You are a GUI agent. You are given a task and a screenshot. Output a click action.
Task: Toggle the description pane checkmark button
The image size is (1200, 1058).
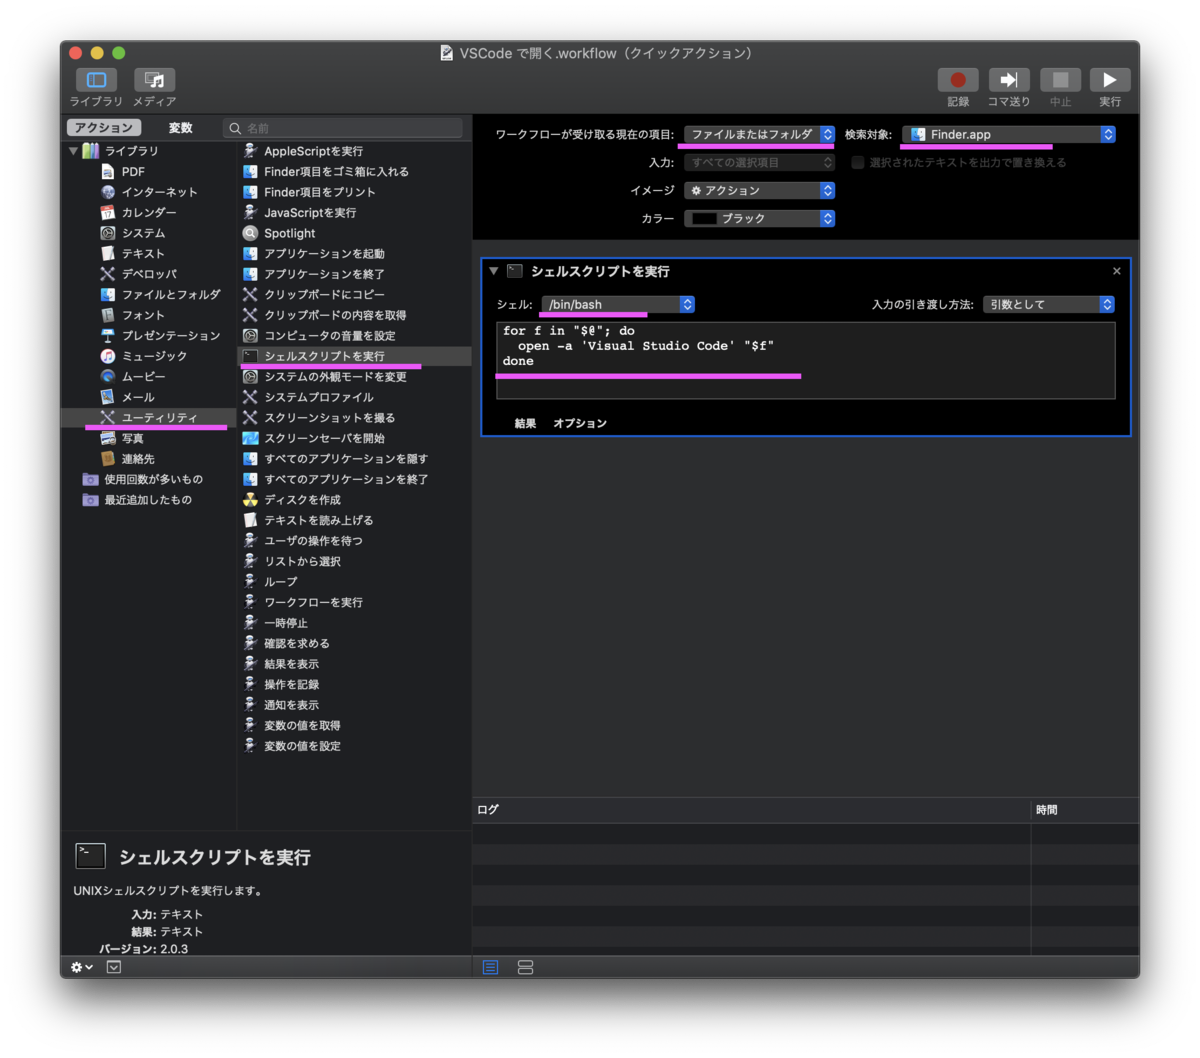(114, 967)
